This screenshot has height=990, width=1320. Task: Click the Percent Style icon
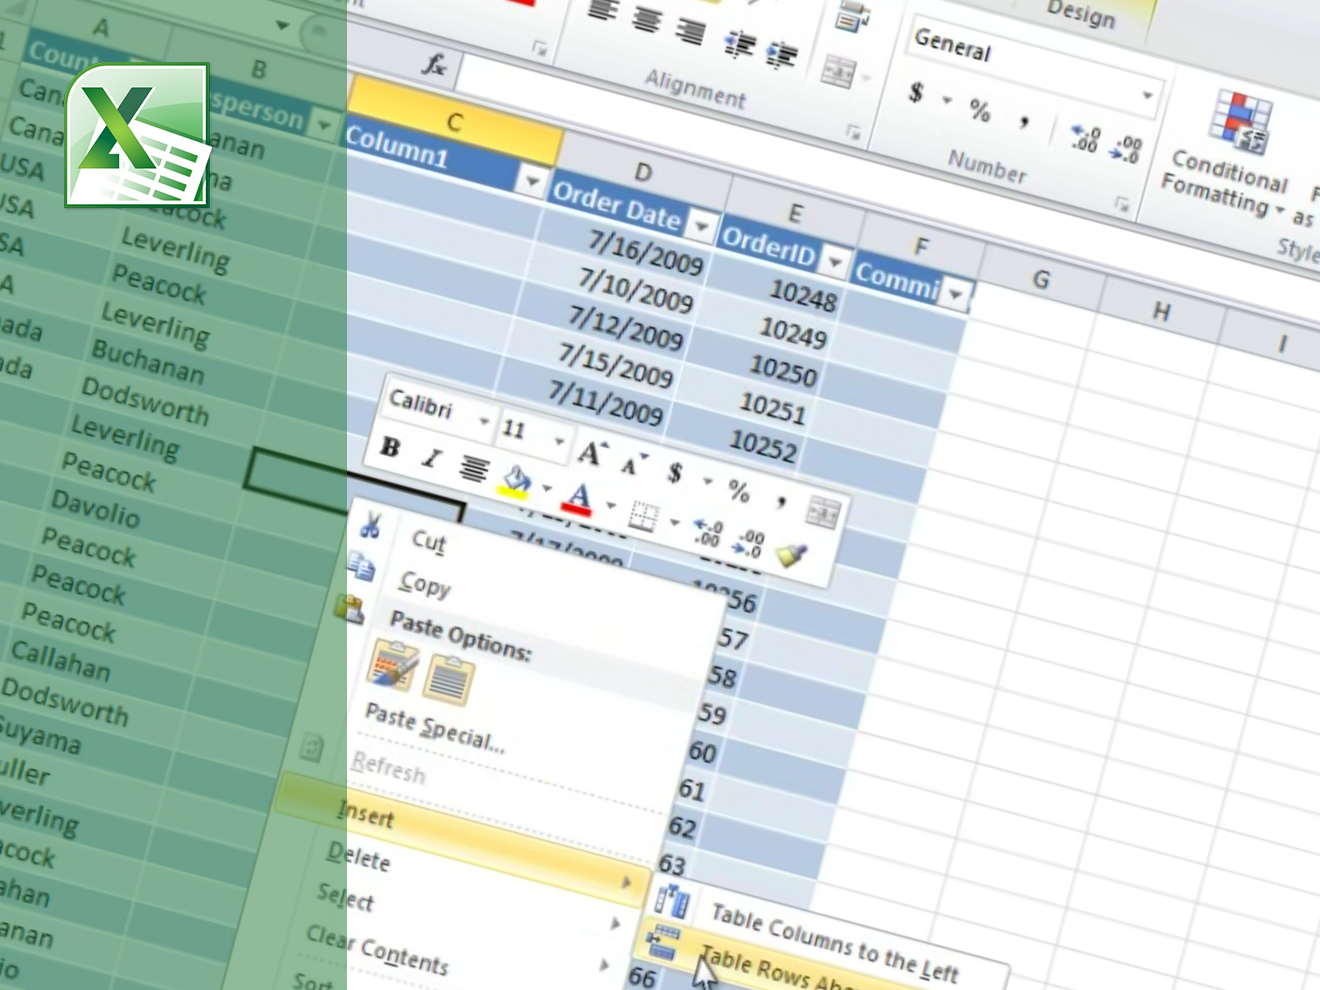click(x=980, y=112)
